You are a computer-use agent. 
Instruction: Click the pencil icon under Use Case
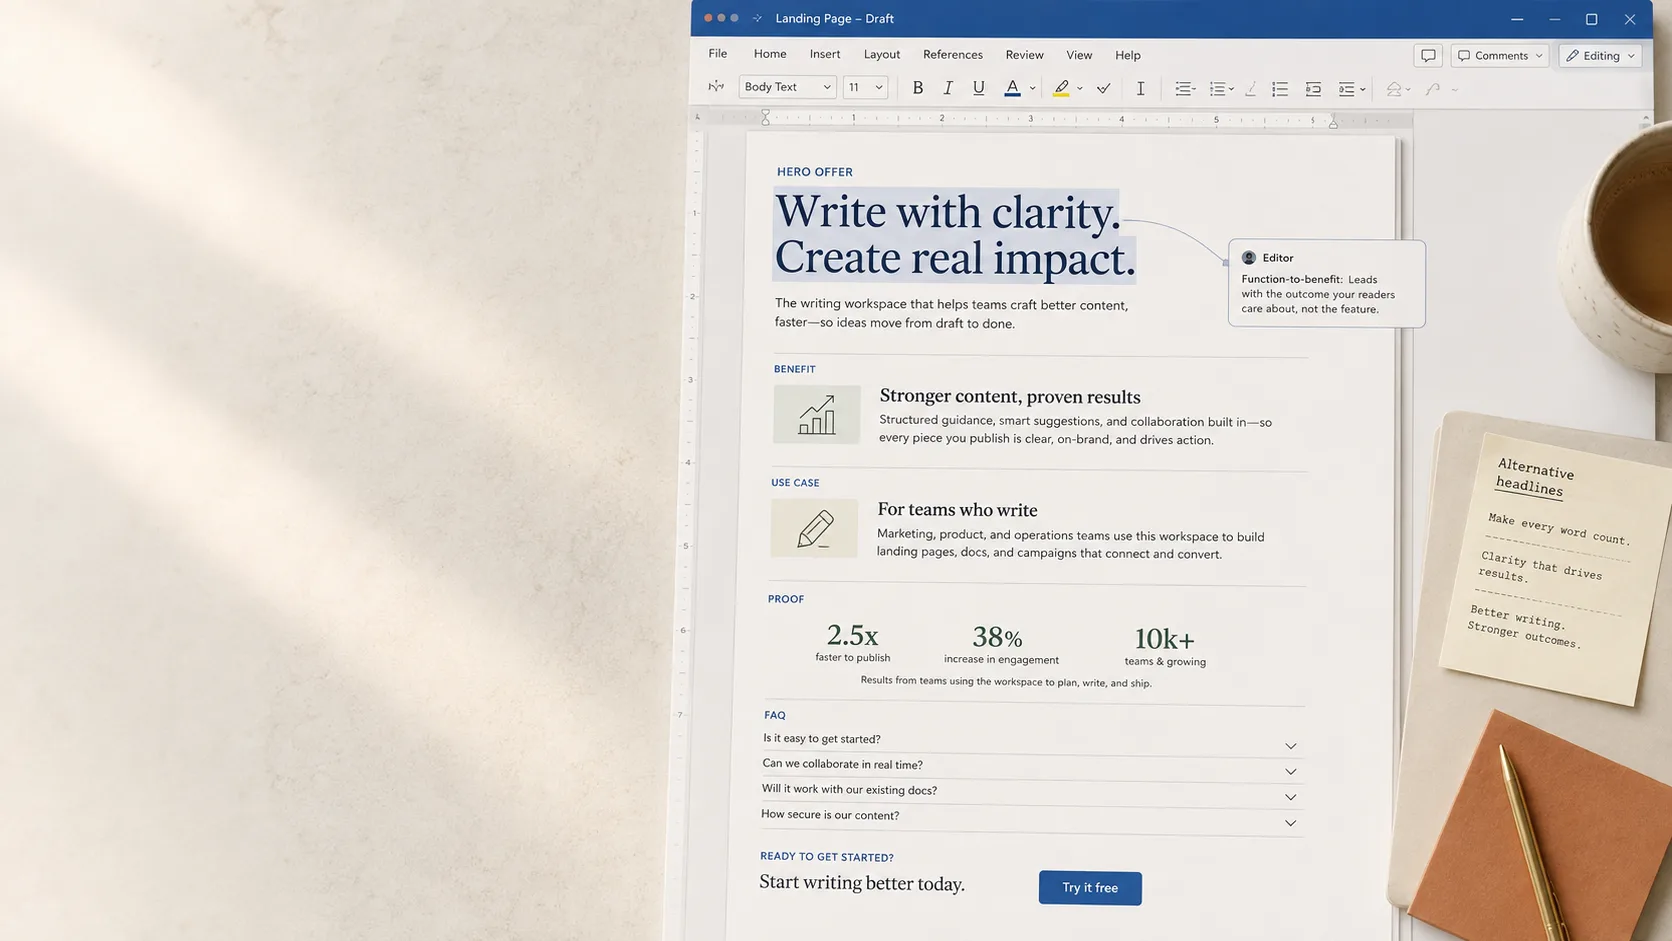point(814,528)
